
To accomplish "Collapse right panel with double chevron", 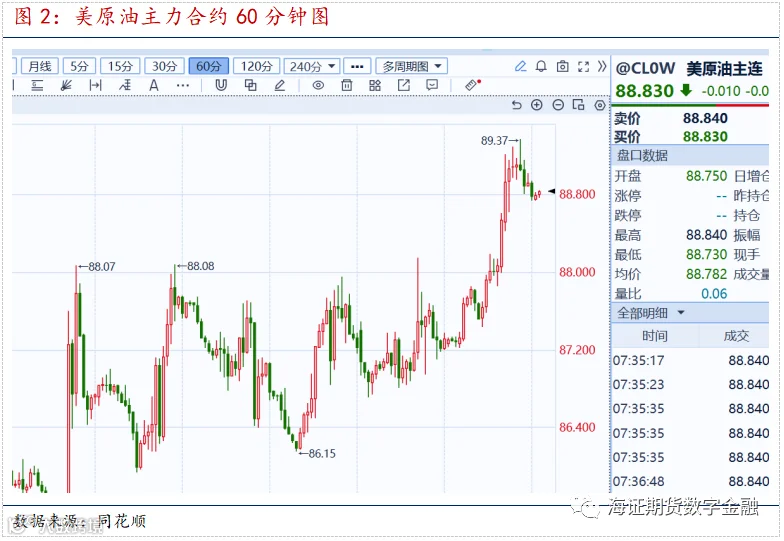I will coord(602,66).
